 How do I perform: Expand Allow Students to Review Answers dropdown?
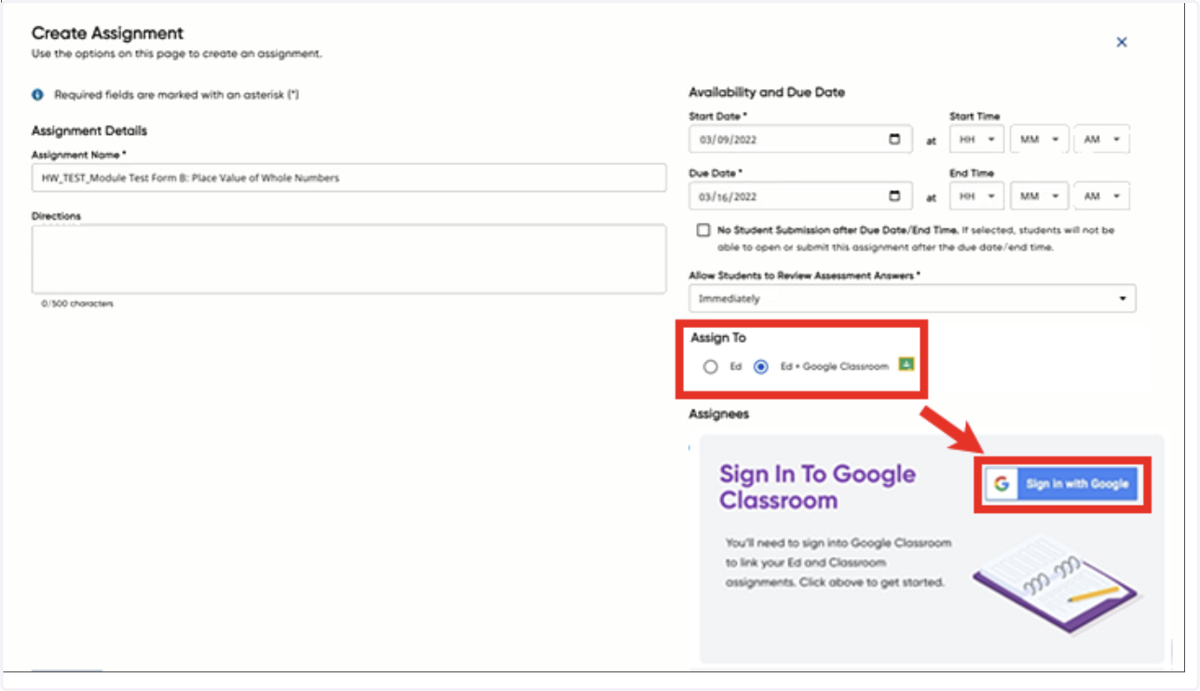tap(912, 299)
